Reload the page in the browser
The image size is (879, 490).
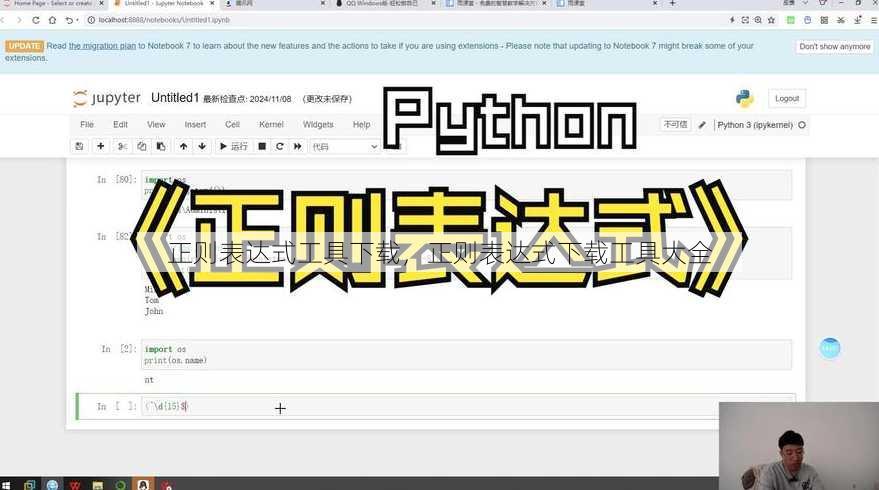pyautogui.click(x=36, y=20)
